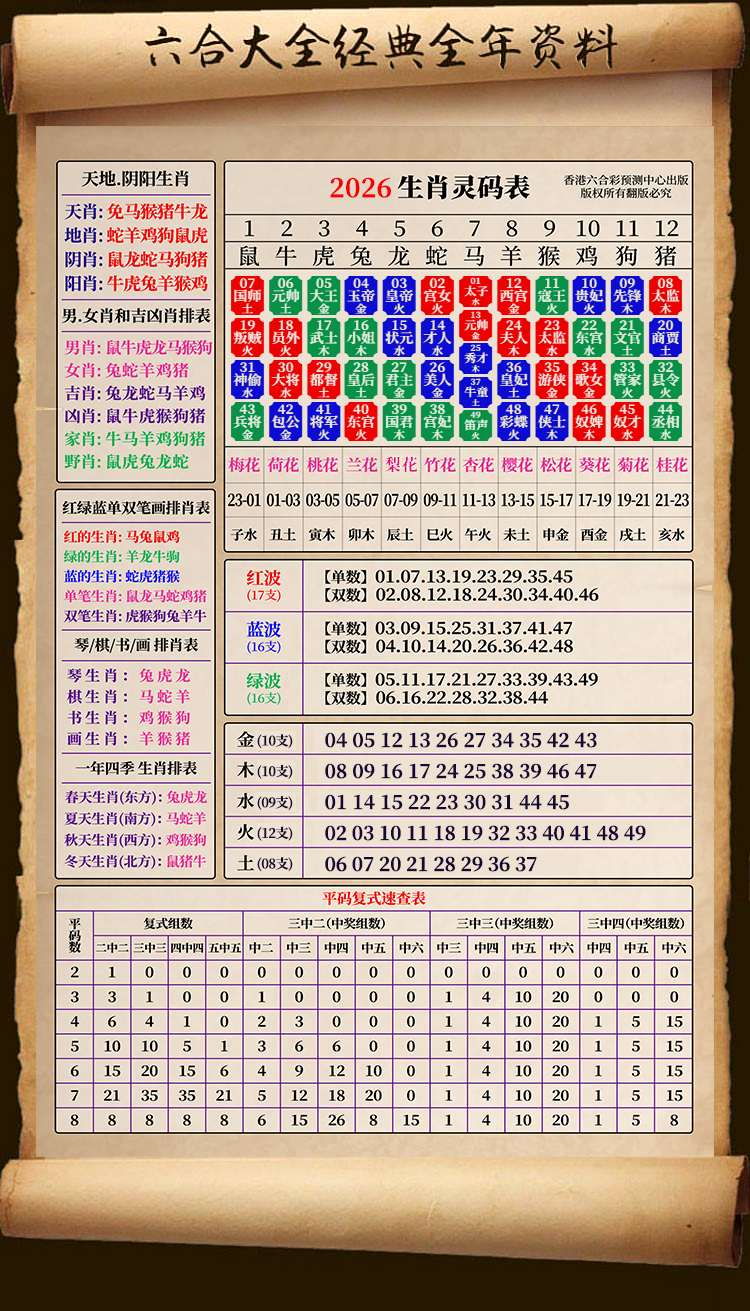Click the red 46 奴婢 badge
The width and height of the screenshot is (750, 1311).
[589, 421]
